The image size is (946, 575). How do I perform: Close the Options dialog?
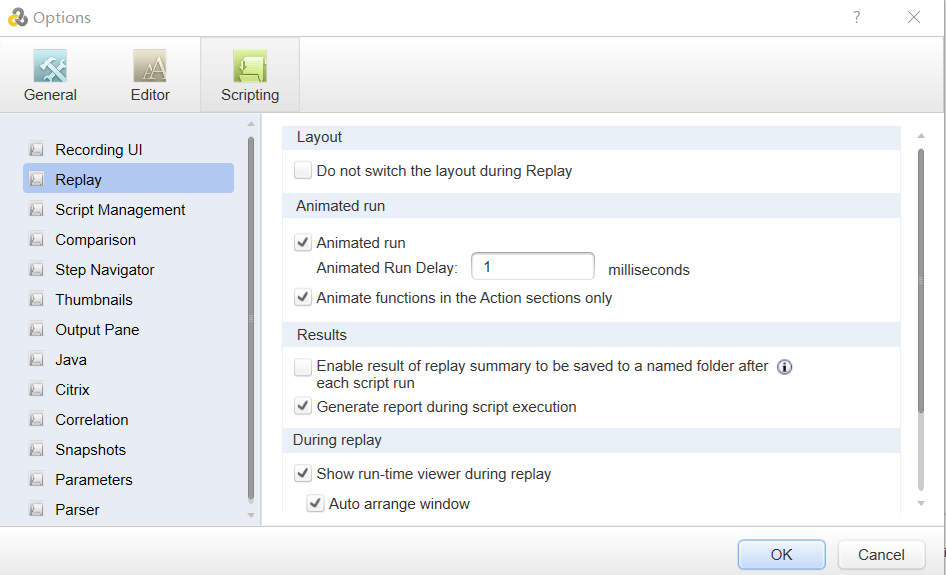click(914, 17)
